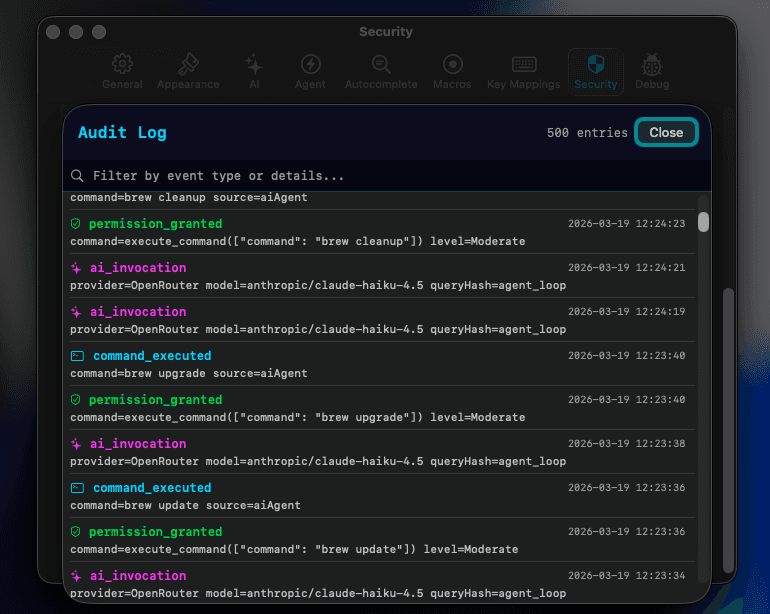Image resolution: width=770 pixels, height=614 pixels.
Task: Click shield icon of permission_granted at 12:23:36
Action: (x=76, y=532)
